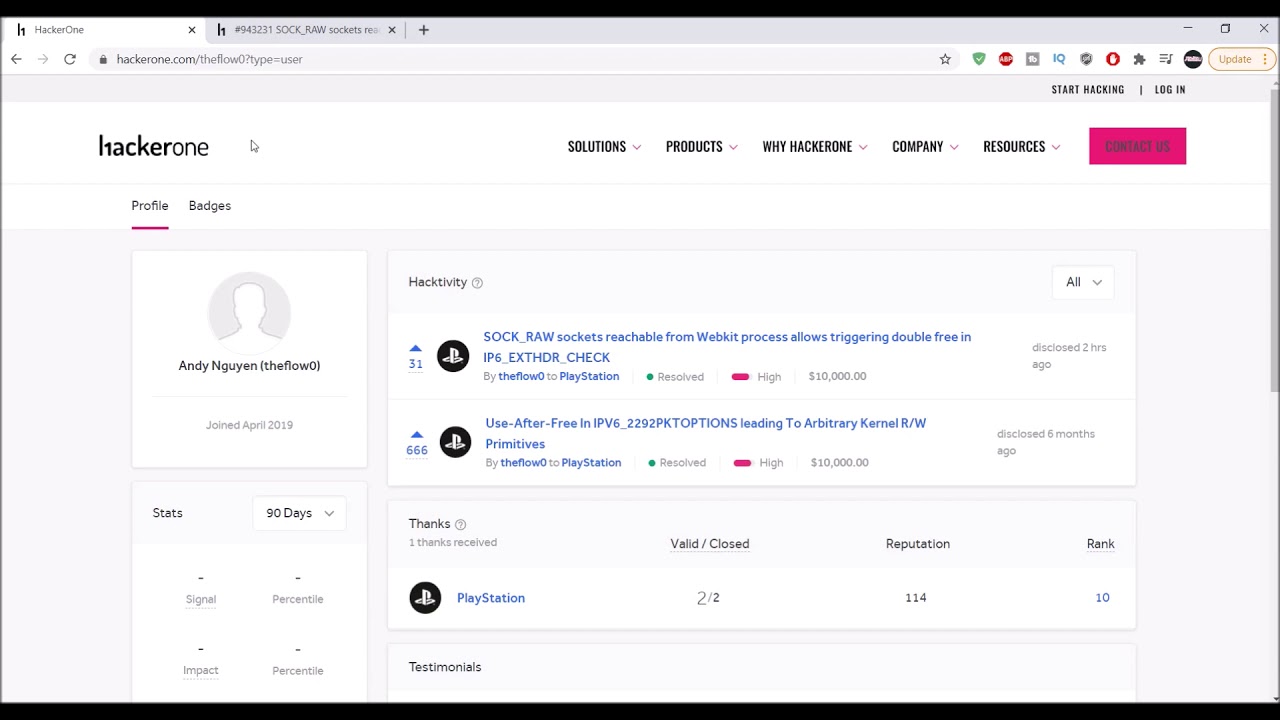The width and height of the screenshot is (1280, 720).
Task: Click the CONTACT US button
Action: 1137,146
